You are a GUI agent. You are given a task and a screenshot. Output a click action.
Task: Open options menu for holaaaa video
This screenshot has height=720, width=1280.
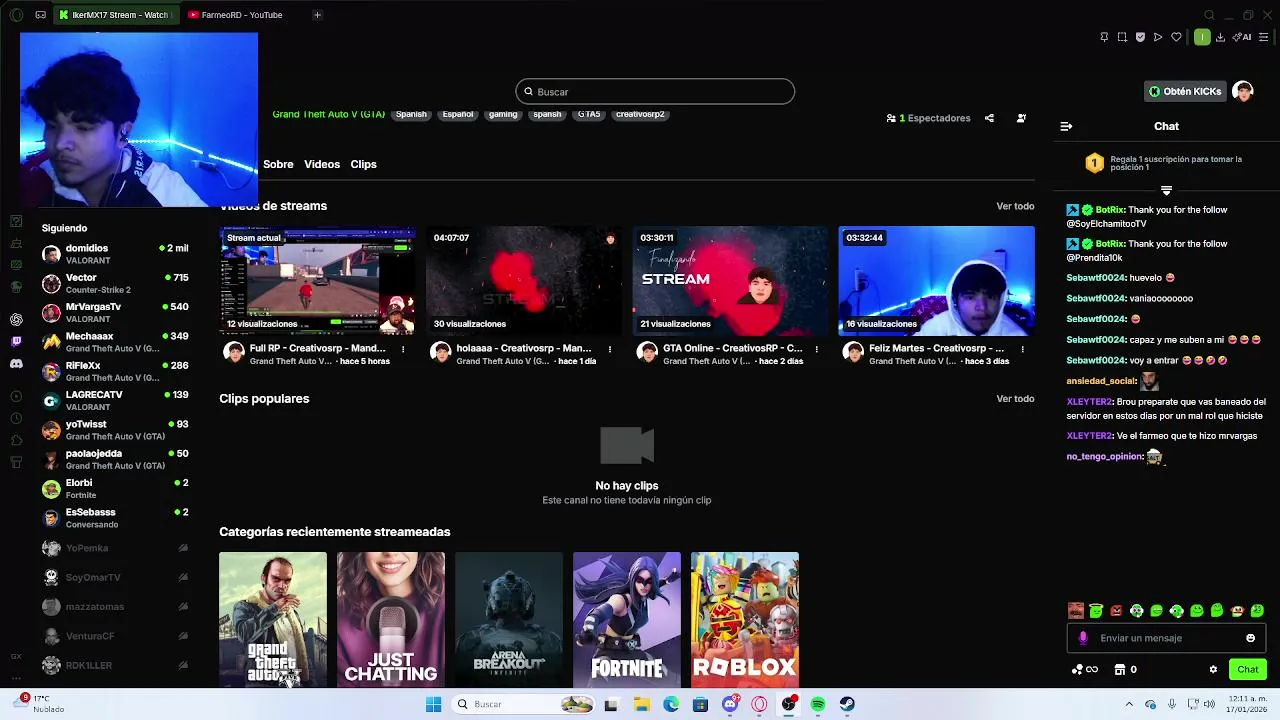pos(610,349)
